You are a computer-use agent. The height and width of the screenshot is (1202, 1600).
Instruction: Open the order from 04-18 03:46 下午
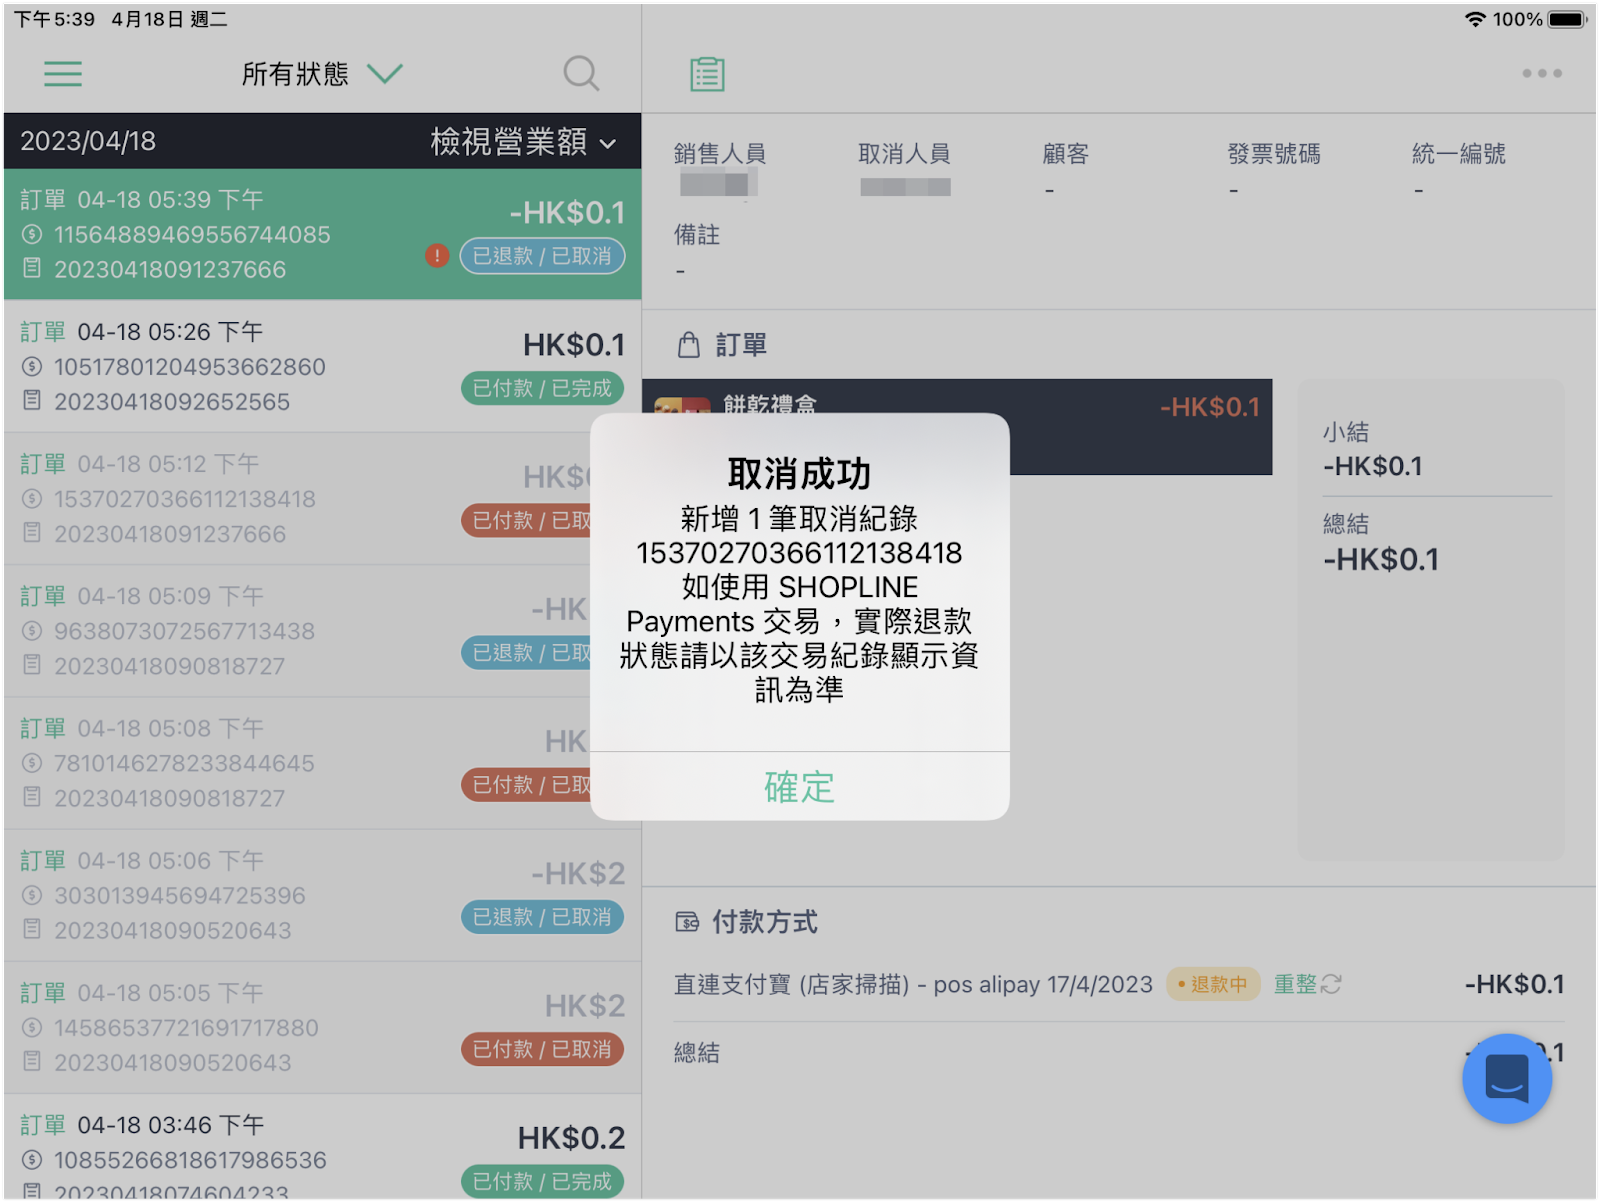click(x=322, y=1148)
